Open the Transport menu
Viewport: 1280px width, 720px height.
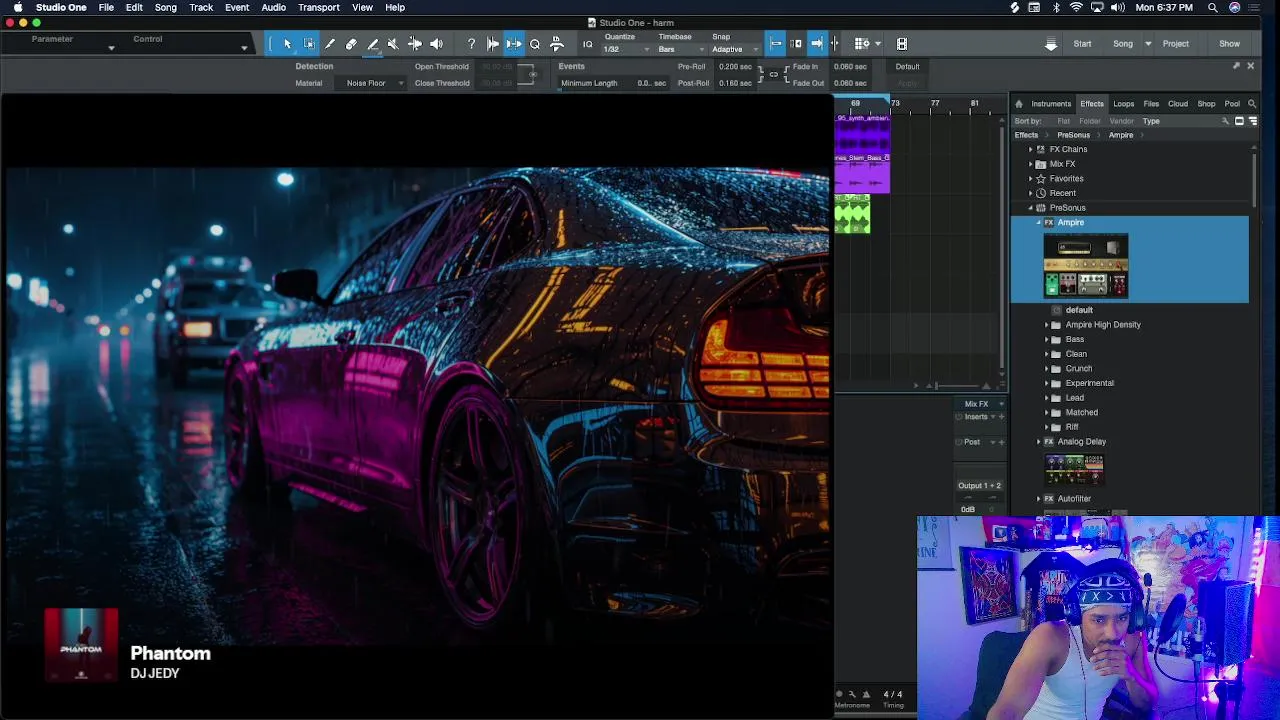coord(318,8)
